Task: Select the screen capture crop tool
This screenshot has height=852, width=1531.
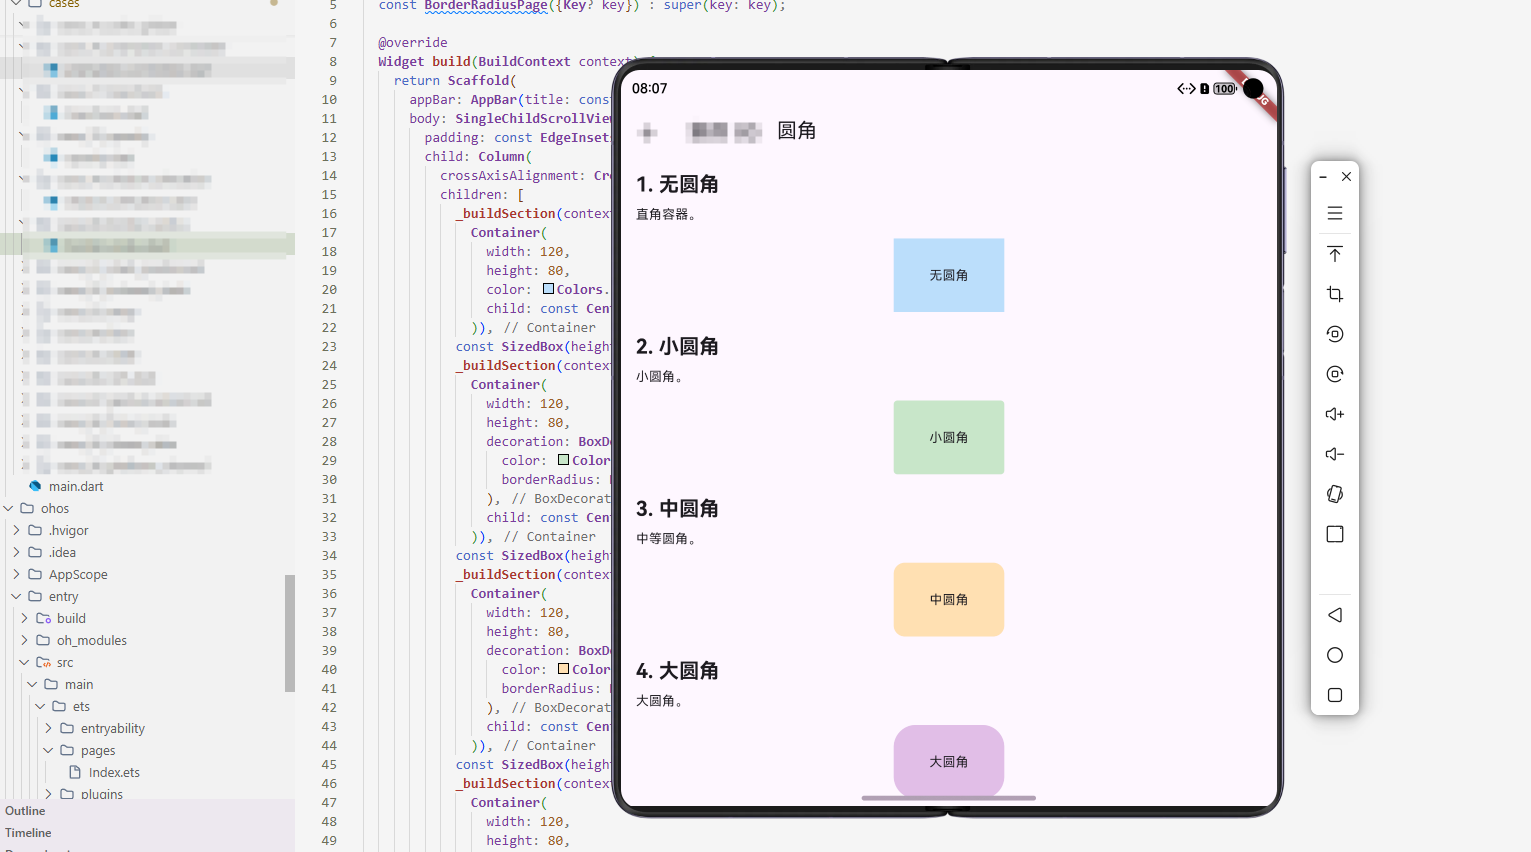Action: [1334, 293]
